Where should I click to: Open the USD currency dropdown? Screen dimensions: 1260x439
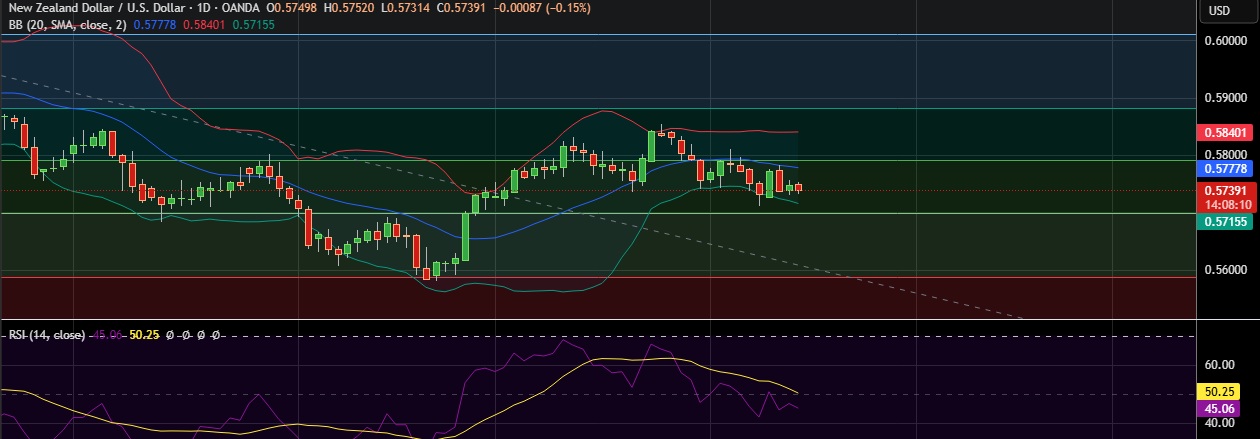1219,11
